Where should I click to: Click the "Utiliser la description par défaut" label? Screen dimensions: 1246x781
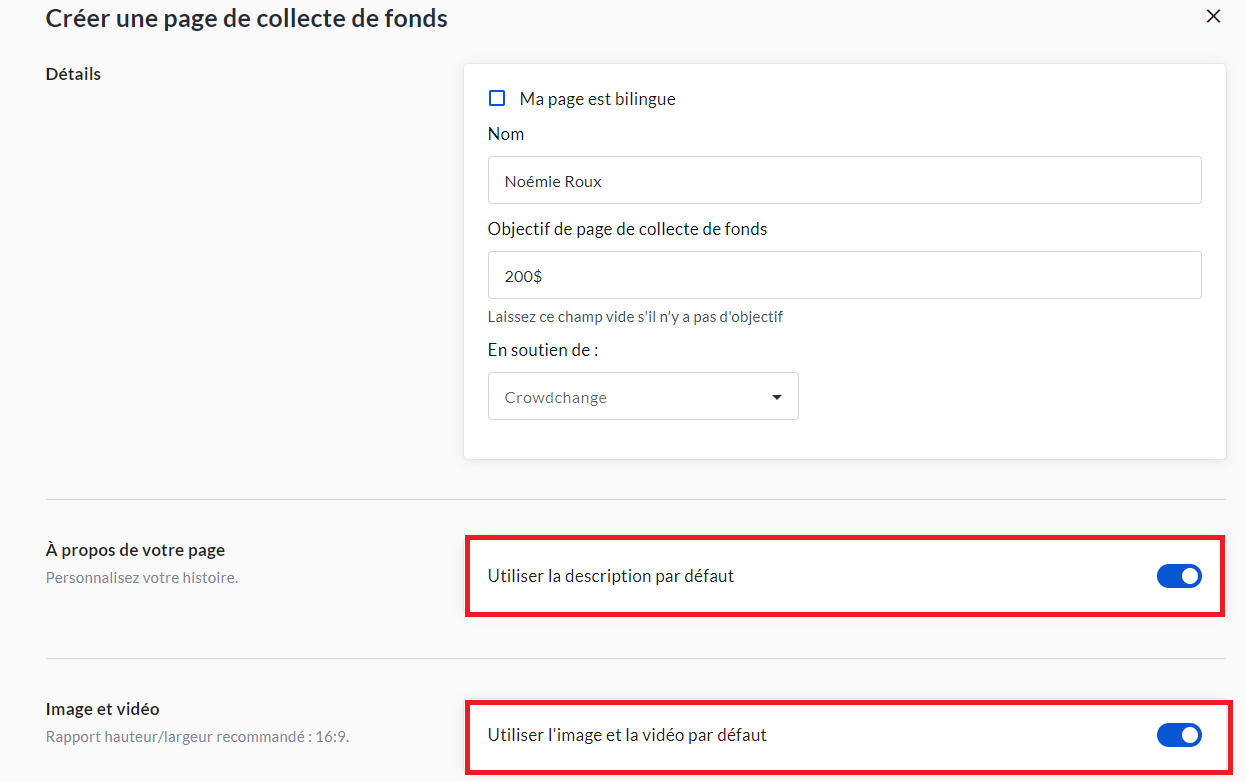point(610,576)
